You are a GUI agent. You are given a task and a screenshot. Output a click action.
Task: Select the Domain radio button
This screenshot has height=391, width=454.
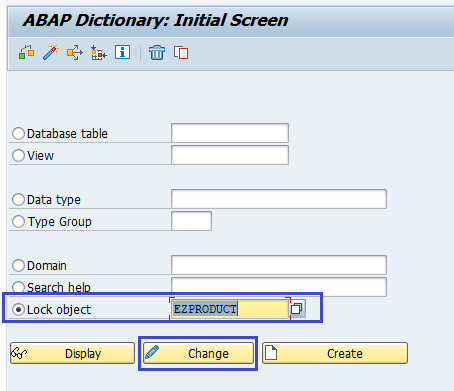click(x=18, y=266)
